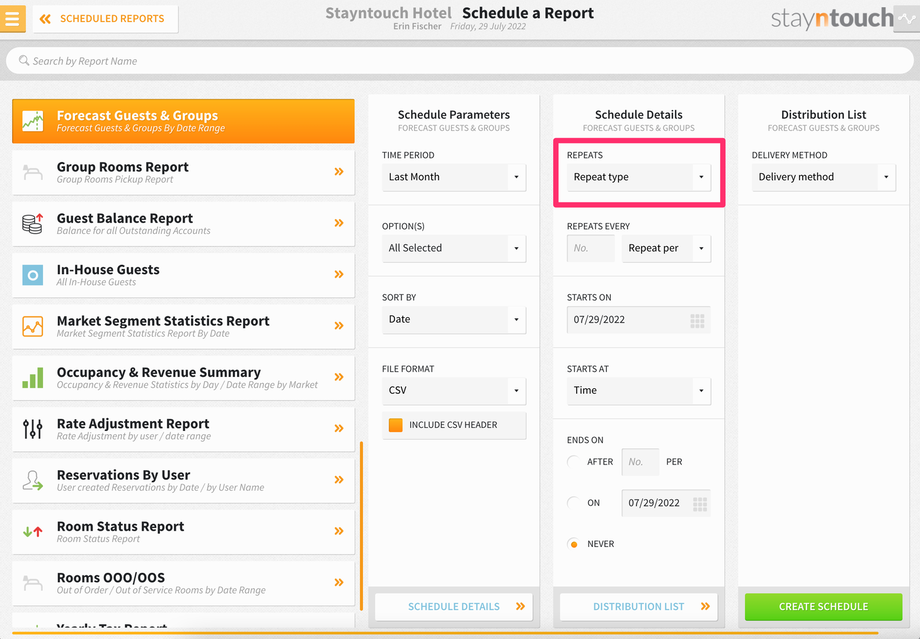The image size is (920, 639).
Task: Click Create Schedule button
Action: 823,607
